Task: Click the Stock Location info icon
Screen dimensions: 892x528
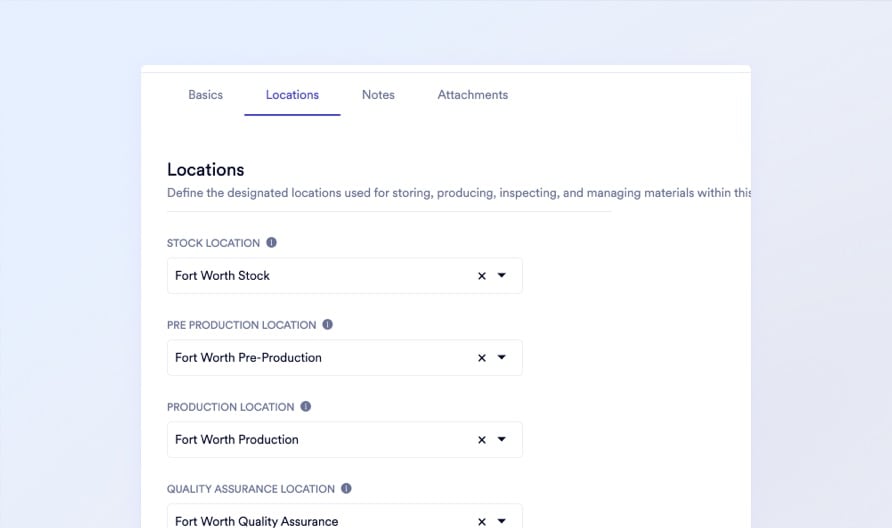Action: pyautogui.click(x=271, y=243)
